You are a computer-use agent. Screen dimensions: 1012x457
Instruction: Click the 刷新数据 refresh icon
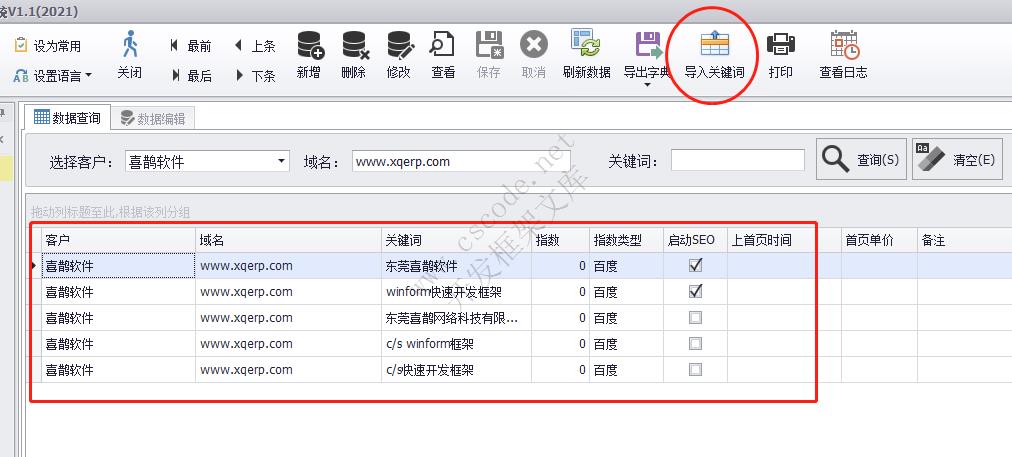point(586,46)
